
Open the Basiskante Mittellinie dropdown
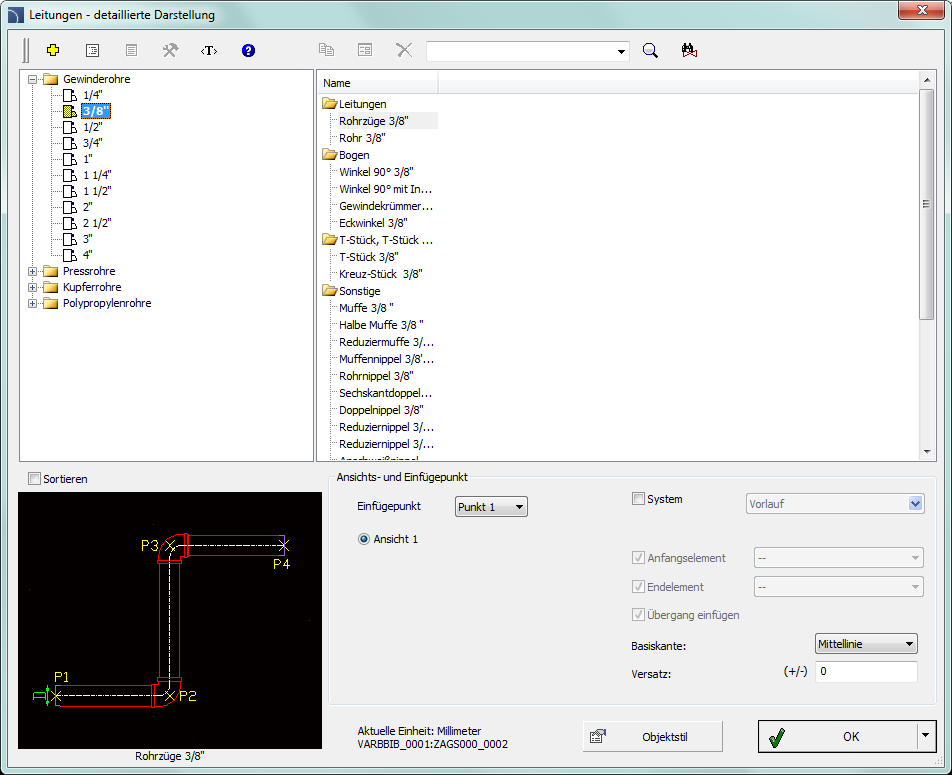866,644
